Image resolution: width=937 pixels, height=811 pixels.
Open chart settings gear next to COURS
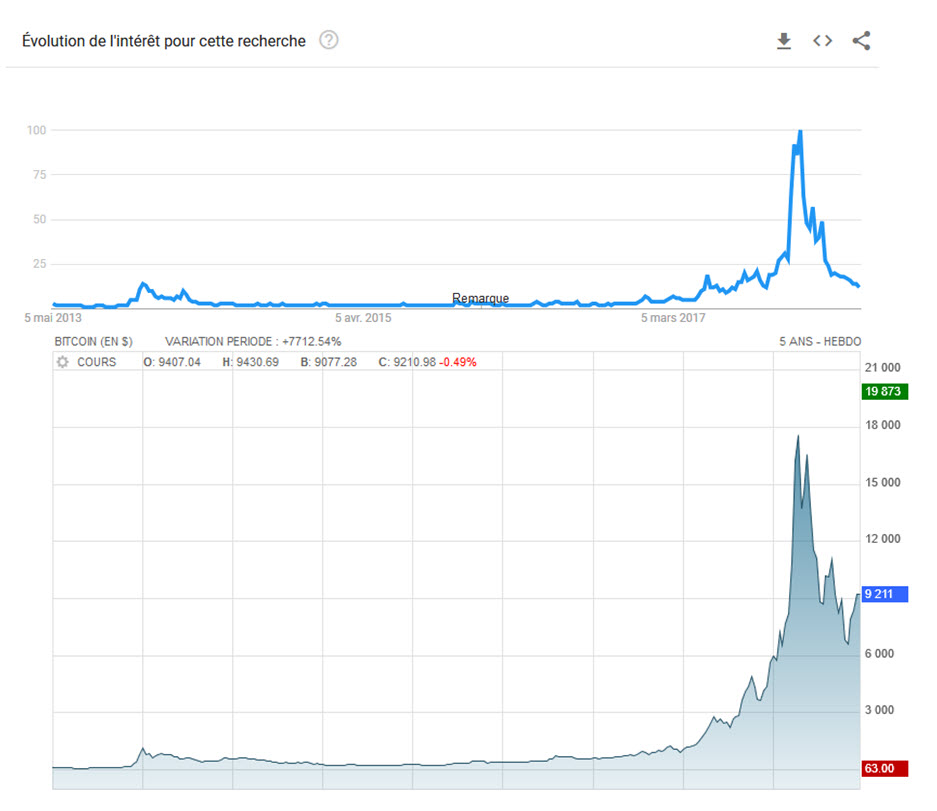coord(62,362)
